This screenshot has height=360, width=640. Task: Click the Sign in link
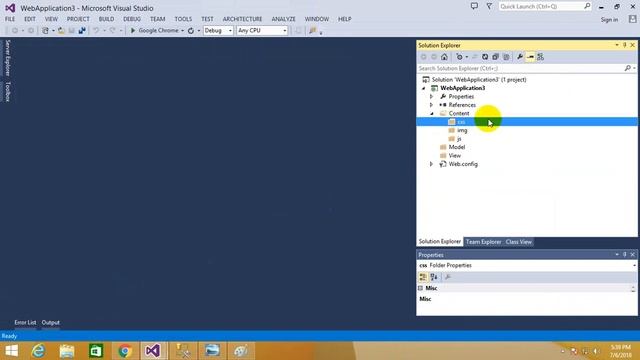609,20
